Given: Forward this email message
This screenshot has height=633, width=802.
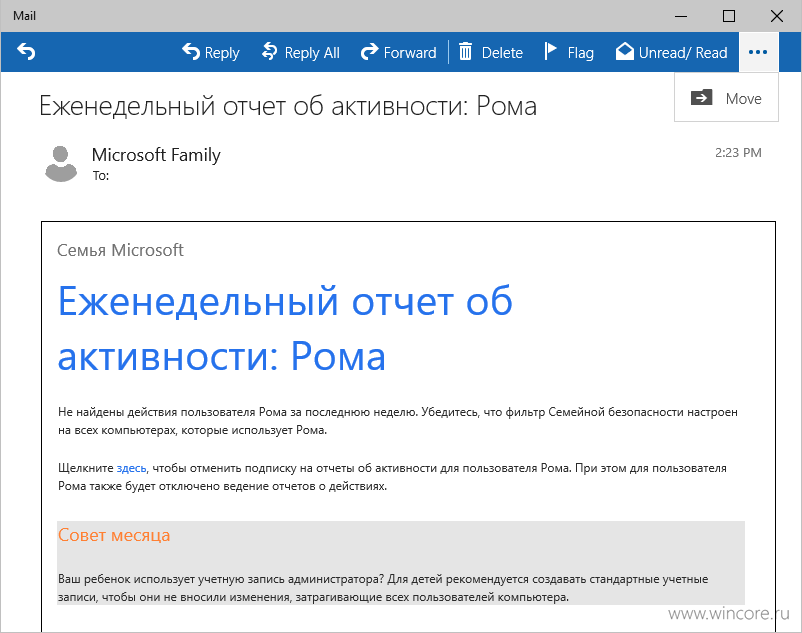Looking at the screenshot, I should point(398,52).
